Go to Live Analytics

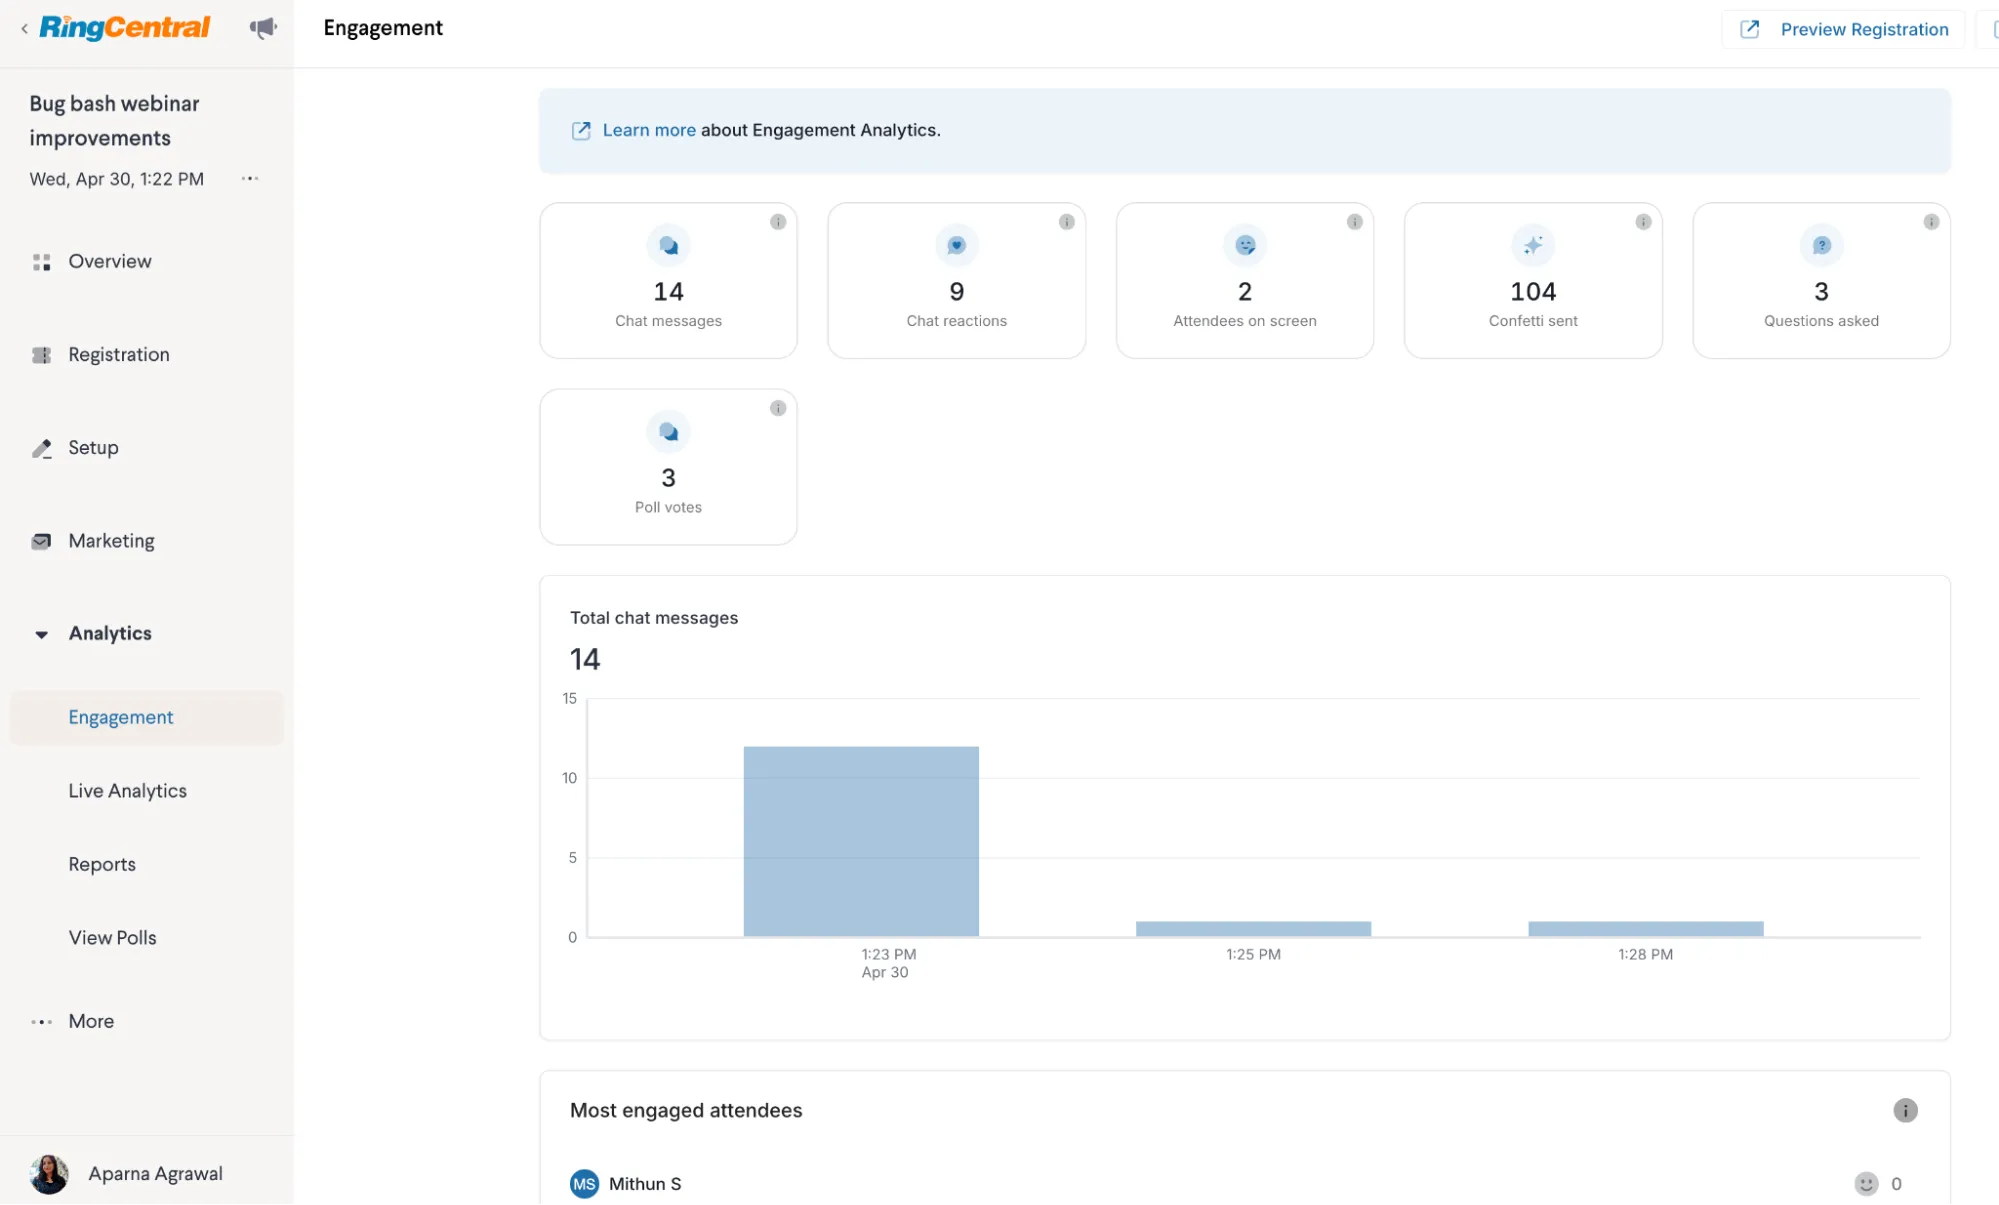coord(127,791)
